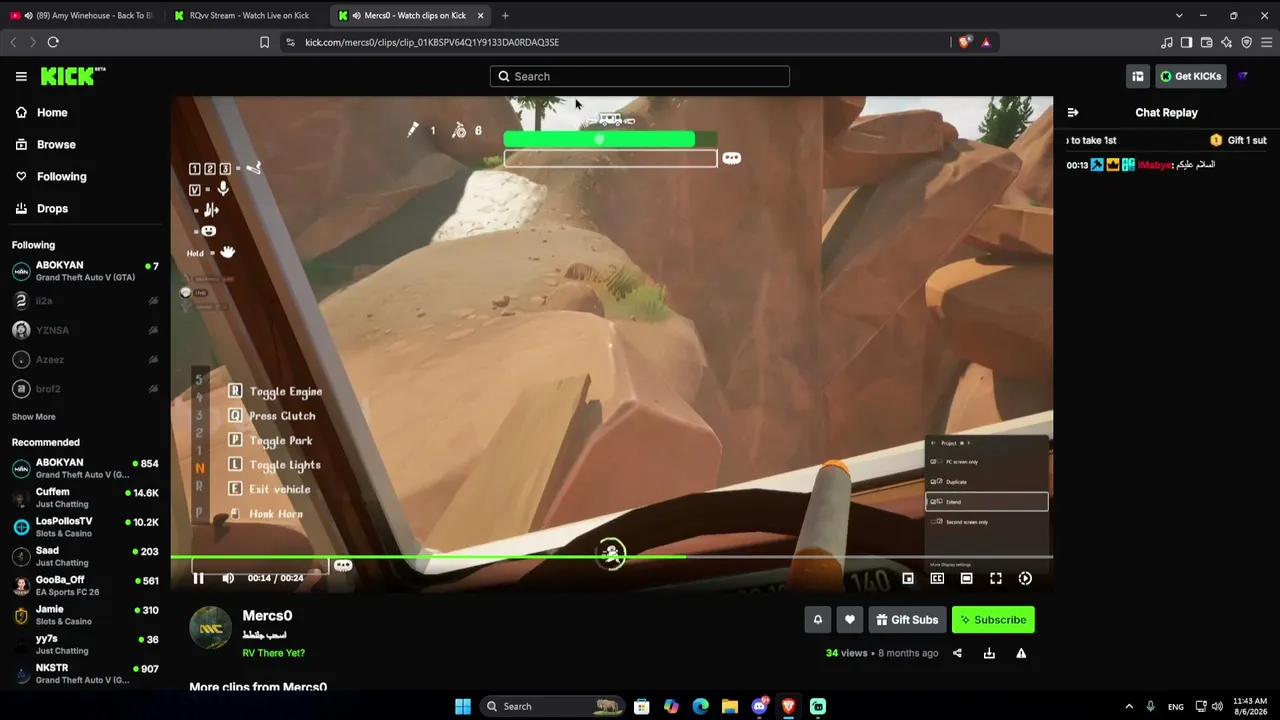Toggle mini player mode
The width and height of the screenshot is (1280, 720).
(908, 578)
